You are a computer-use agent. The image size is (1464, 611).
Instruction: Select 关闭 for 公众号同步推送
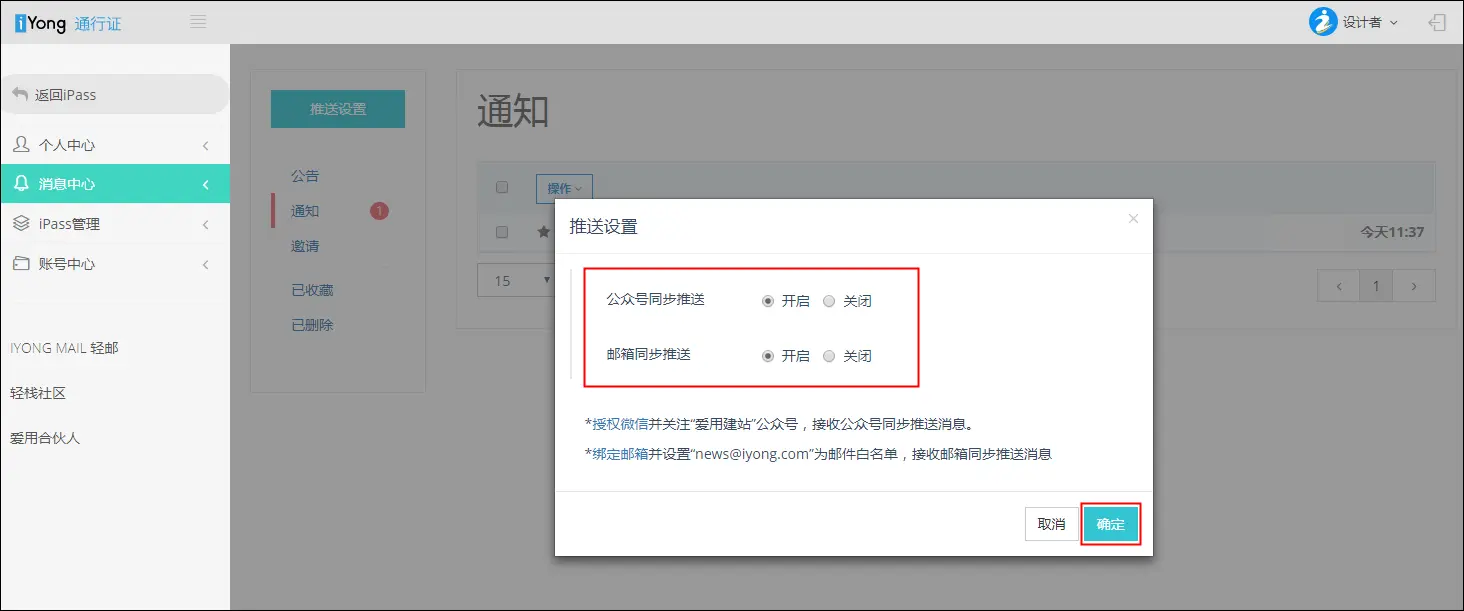[828, 301]
